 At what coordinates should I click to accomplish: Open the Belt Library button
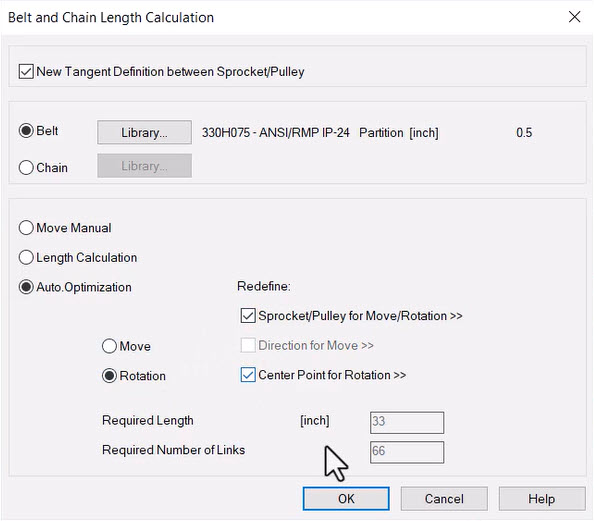tap(144, 133)
